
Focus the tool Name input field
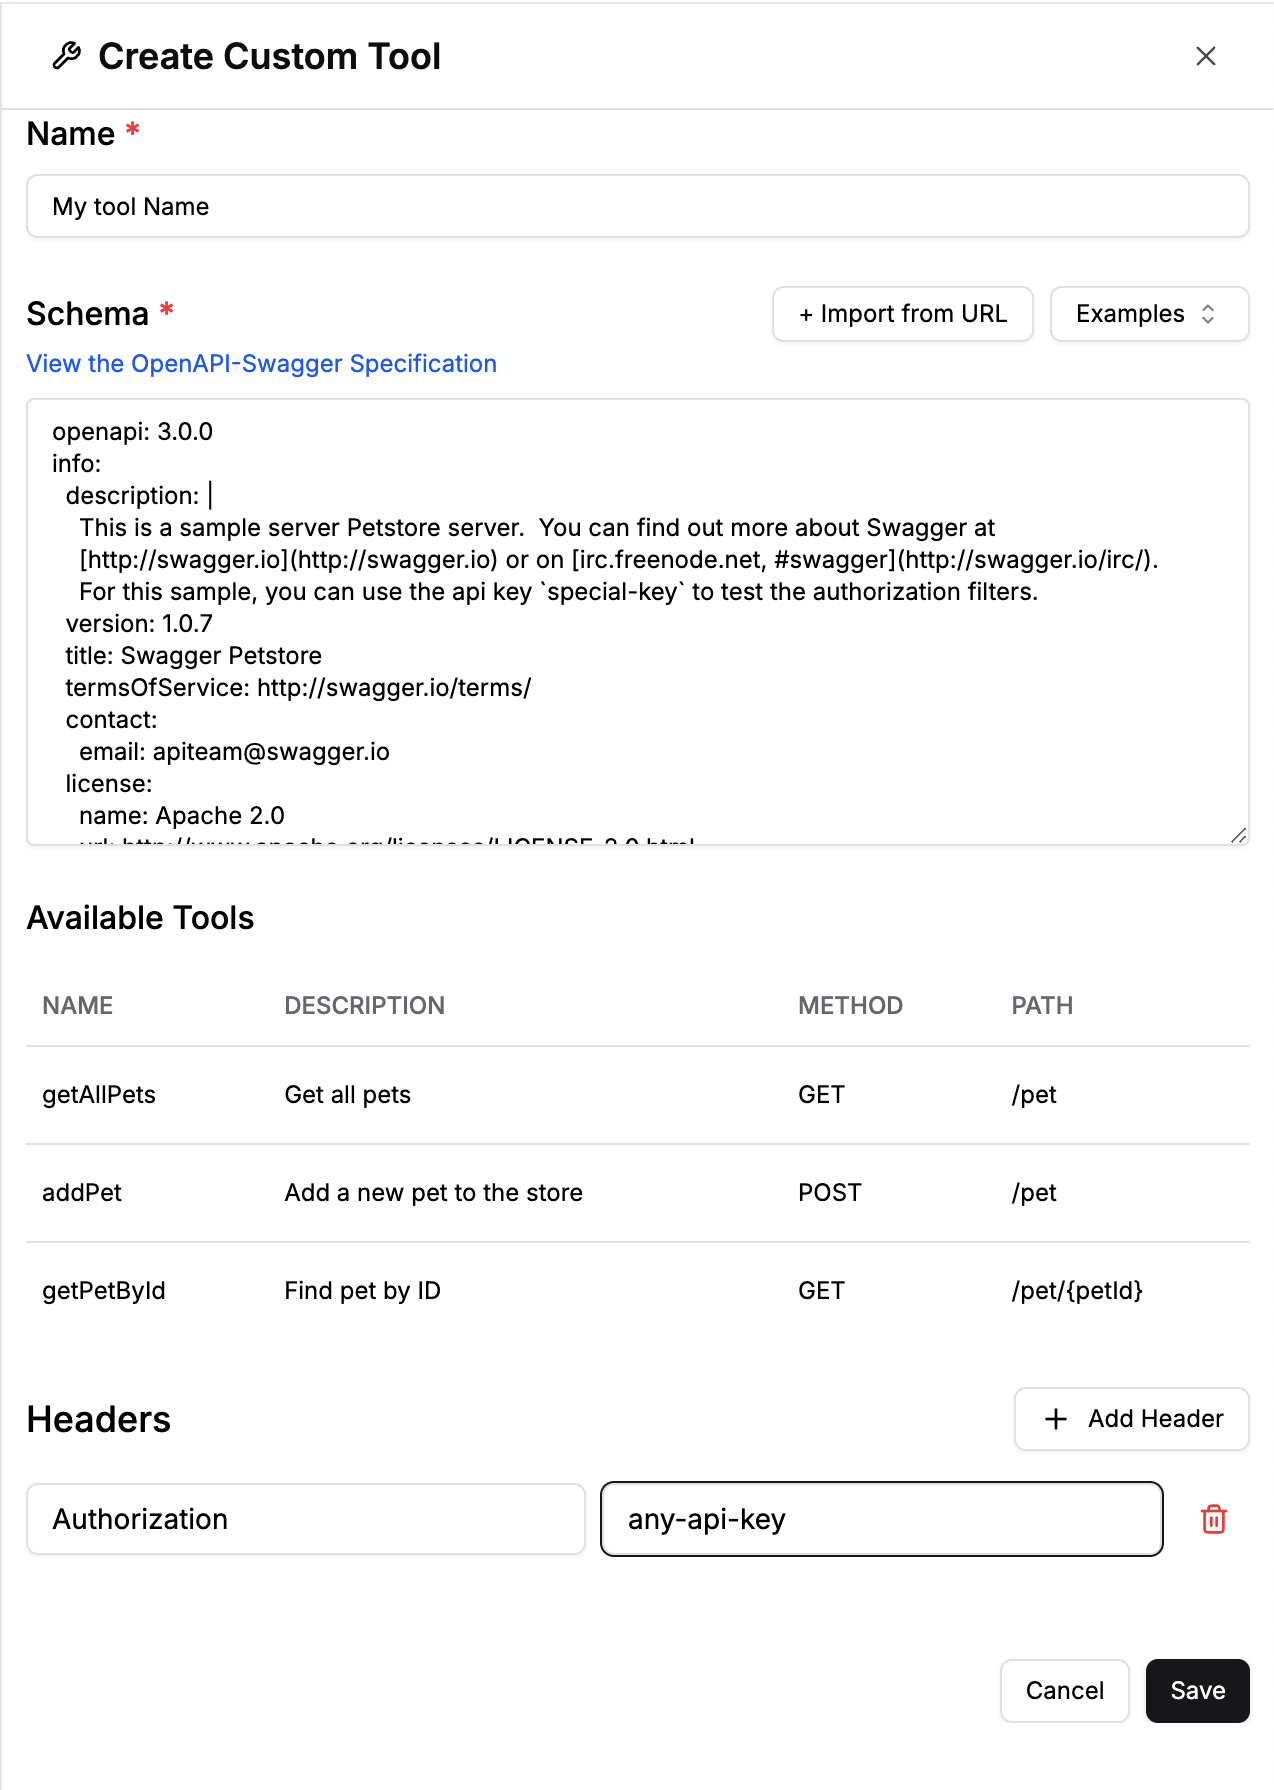[637, 207]
